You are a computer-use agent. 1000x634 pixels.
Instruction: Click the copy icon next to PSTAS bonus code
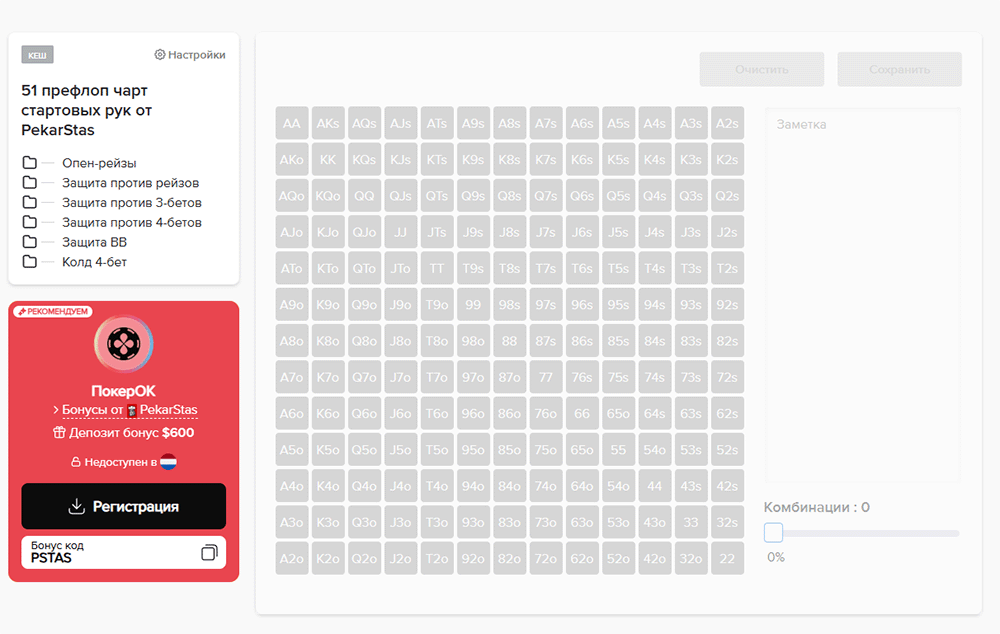coord(209,552)
